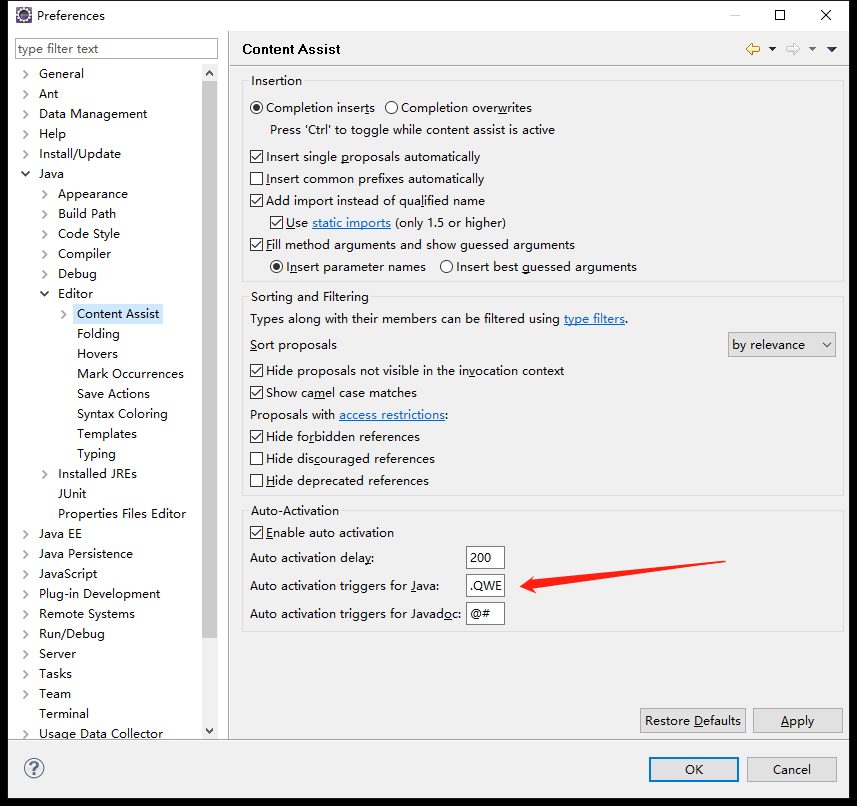Open Sort proposals dropdown
857x806 pixels.
[782, 345]
